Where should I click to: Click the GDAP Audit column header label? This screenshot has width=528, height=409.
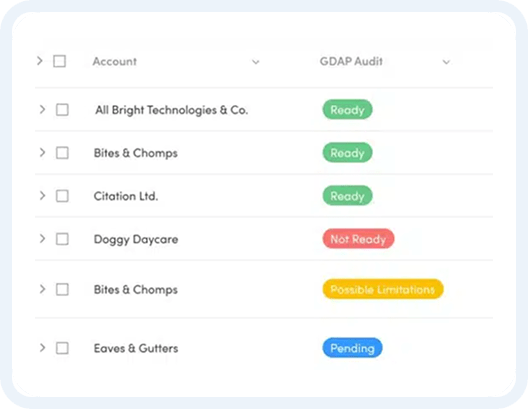click(351, 61)
